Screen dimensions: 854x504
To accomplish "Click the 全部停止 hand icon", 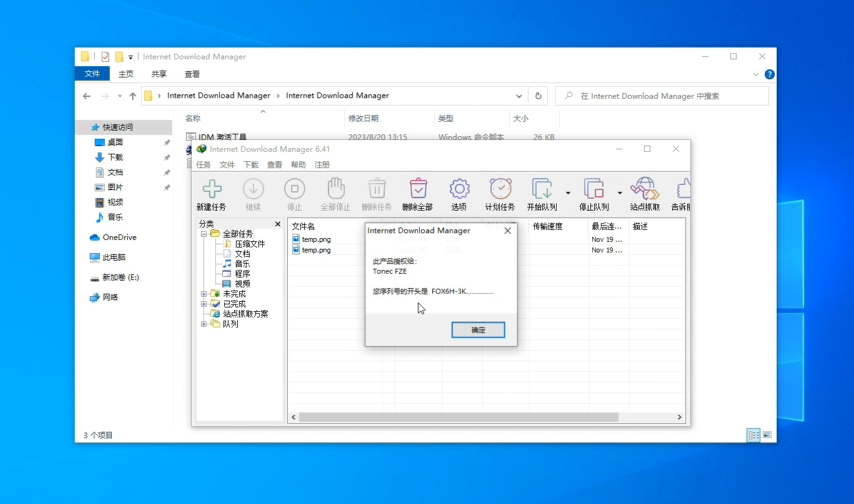I will [x=336, y=189].
